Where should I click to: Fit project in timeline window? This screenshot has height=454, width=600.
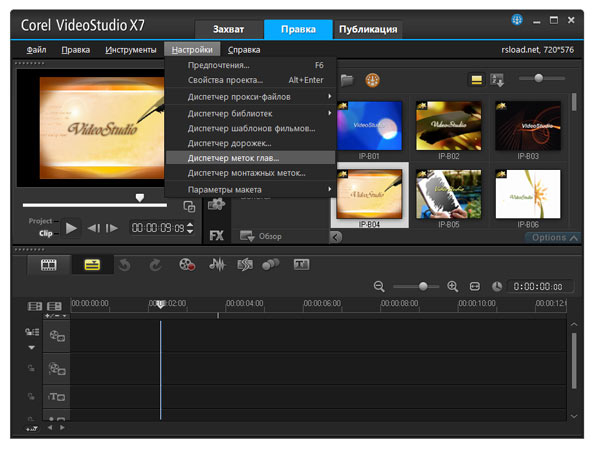474,286
